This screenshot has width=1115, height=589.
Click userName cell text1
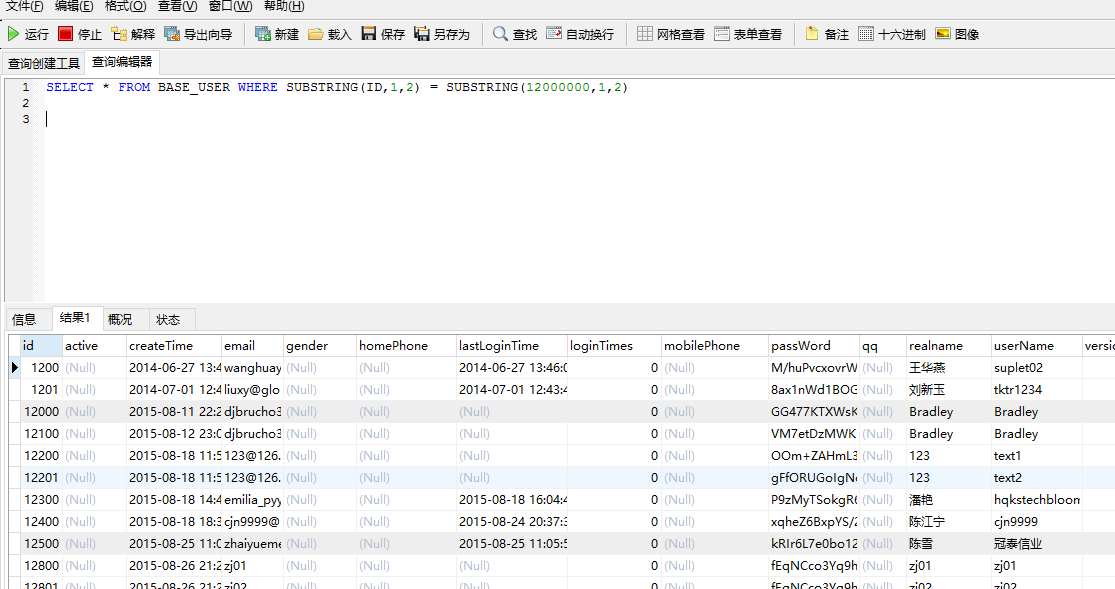(x=1037, y=456)
